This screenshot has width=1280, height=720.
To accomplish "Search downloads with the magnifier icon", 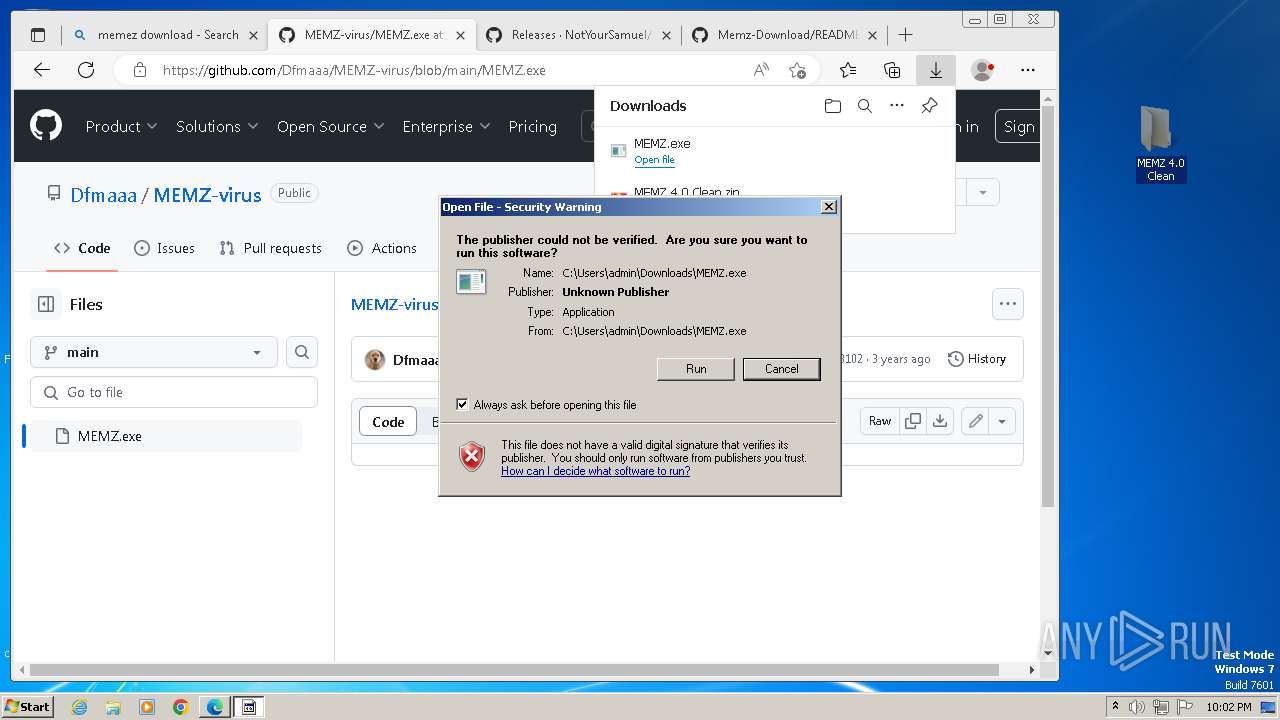I will pos(865,106).
